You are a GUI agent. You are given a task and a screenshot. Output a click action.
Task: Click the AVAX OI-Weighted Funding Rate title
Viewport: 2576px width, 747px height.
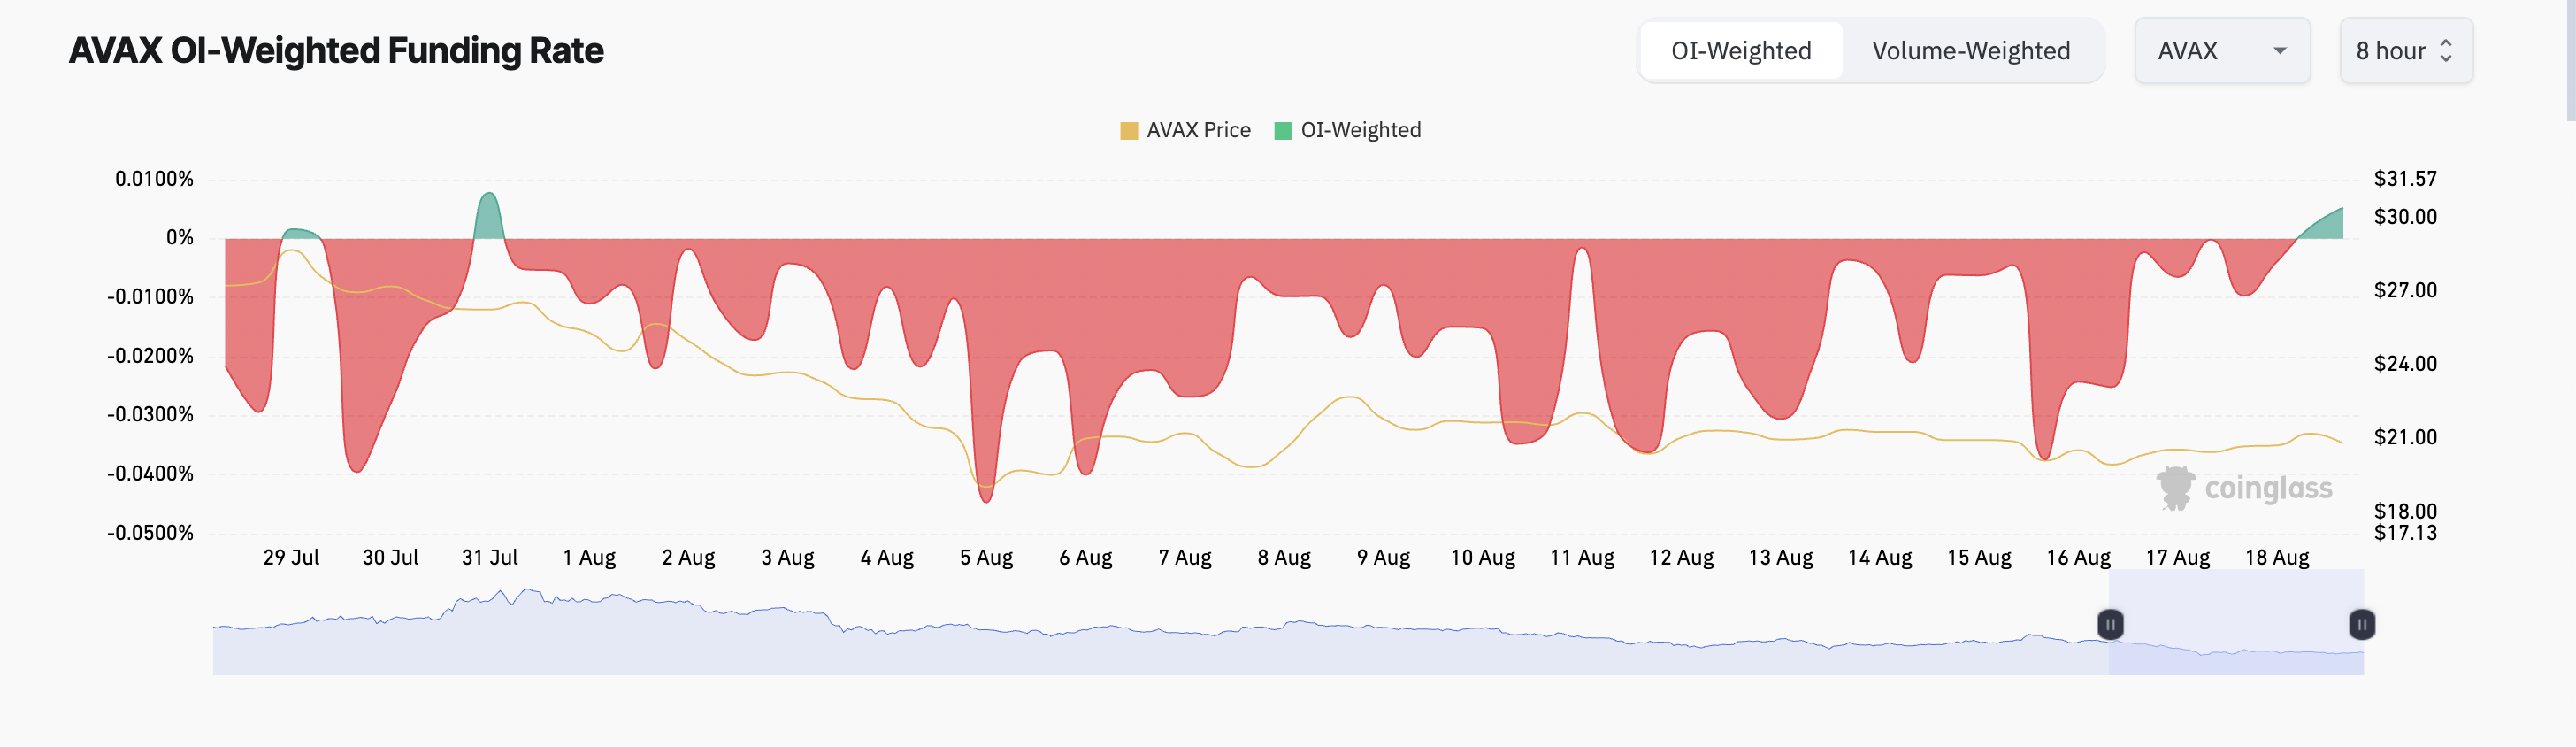[x=336, y=51]
